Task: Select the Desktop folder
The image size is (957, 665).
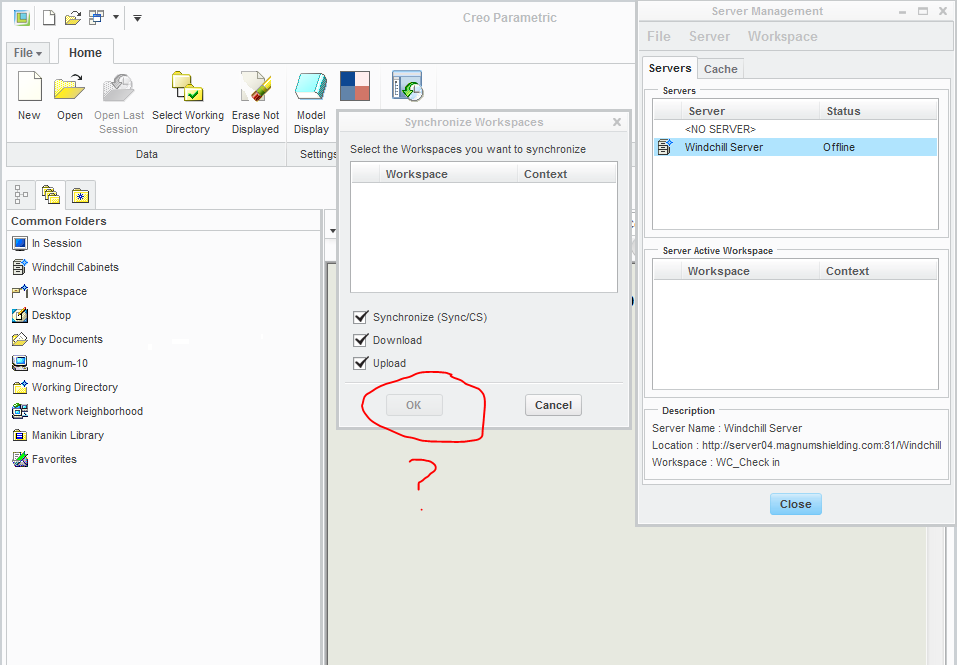Action: (42, 315)
